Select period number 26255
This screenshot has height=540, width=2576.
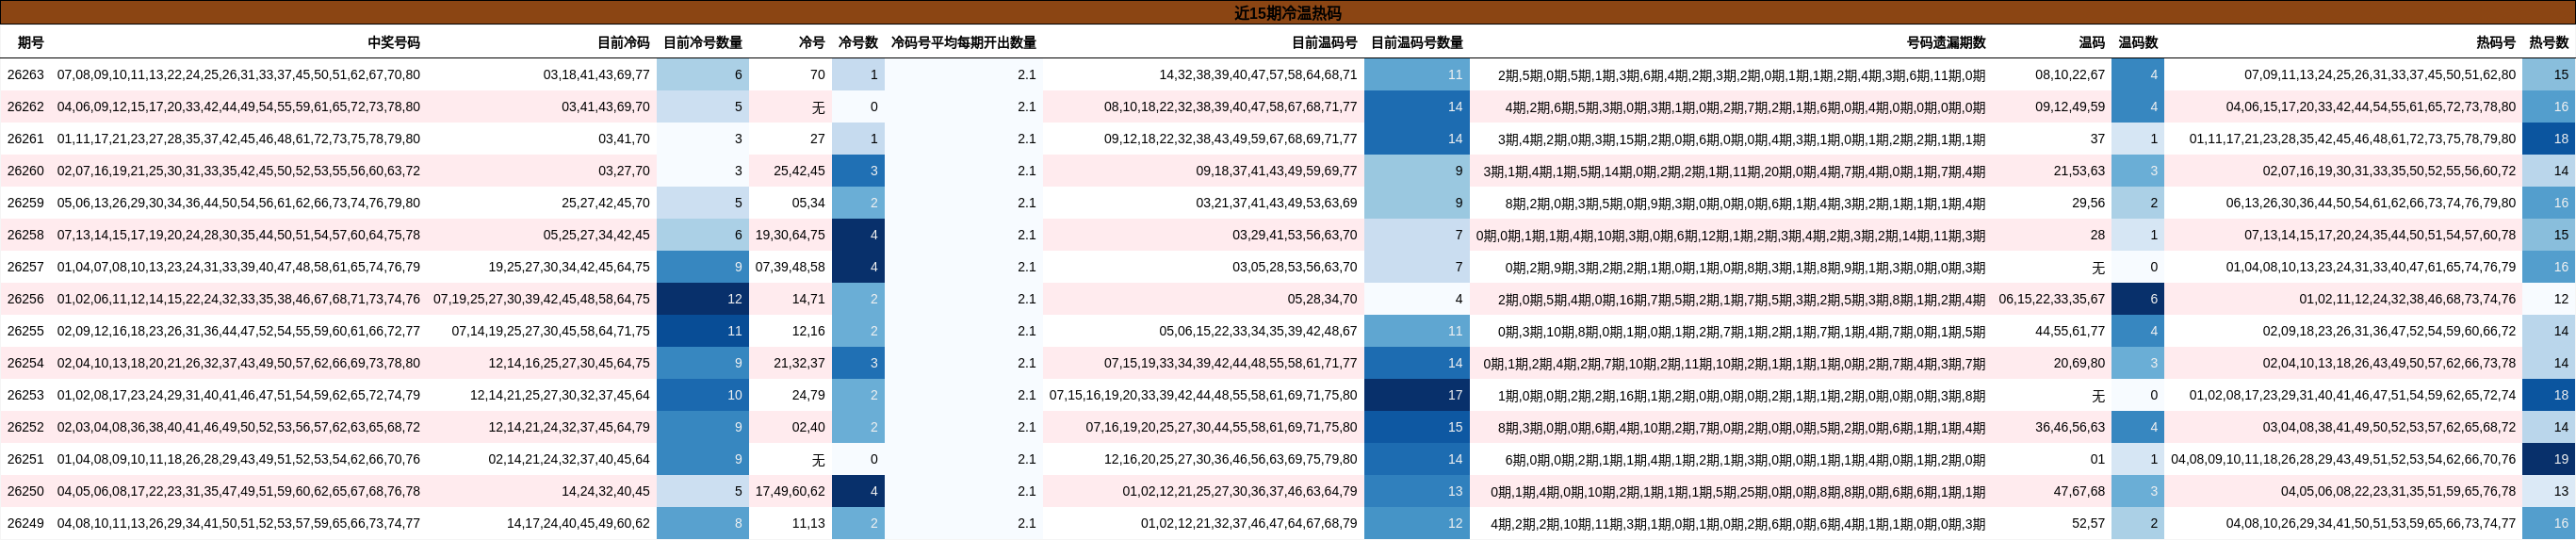(25, 330)
